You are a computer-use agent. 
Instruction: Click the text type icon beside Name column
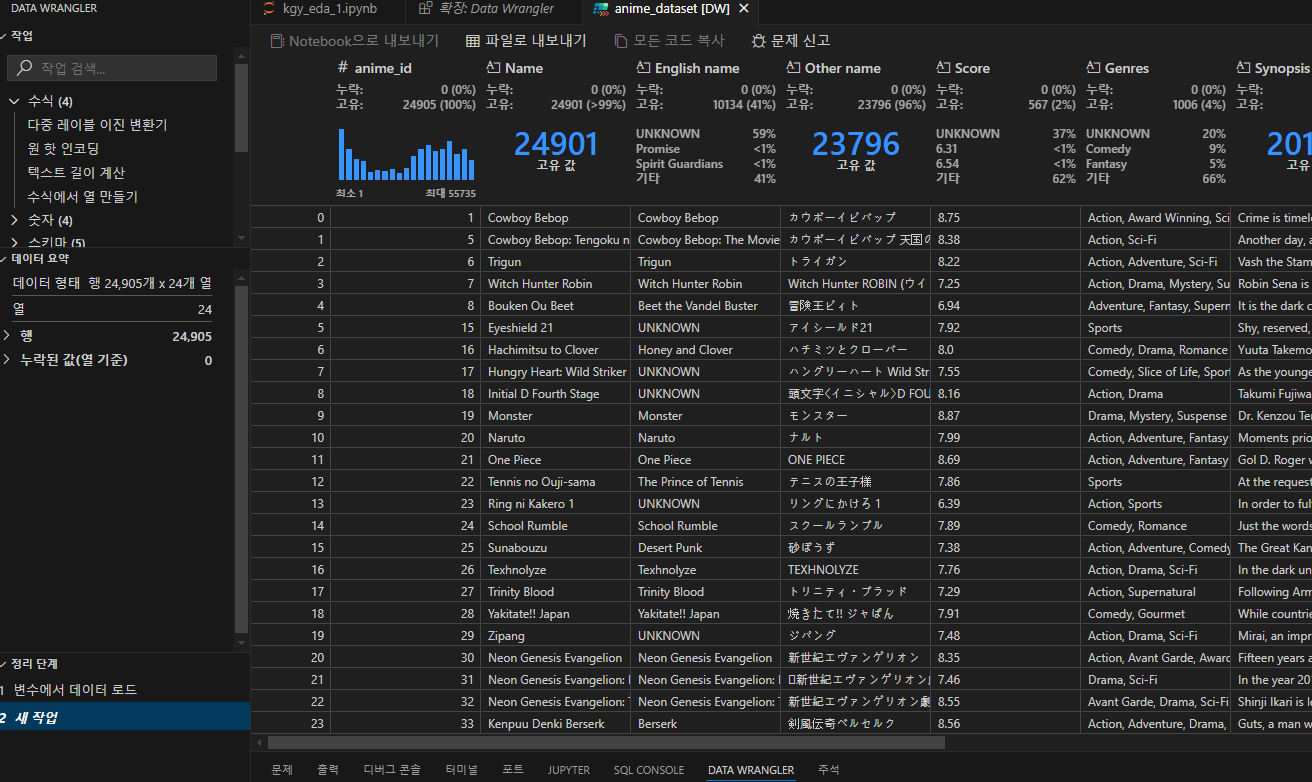[493, 68]
